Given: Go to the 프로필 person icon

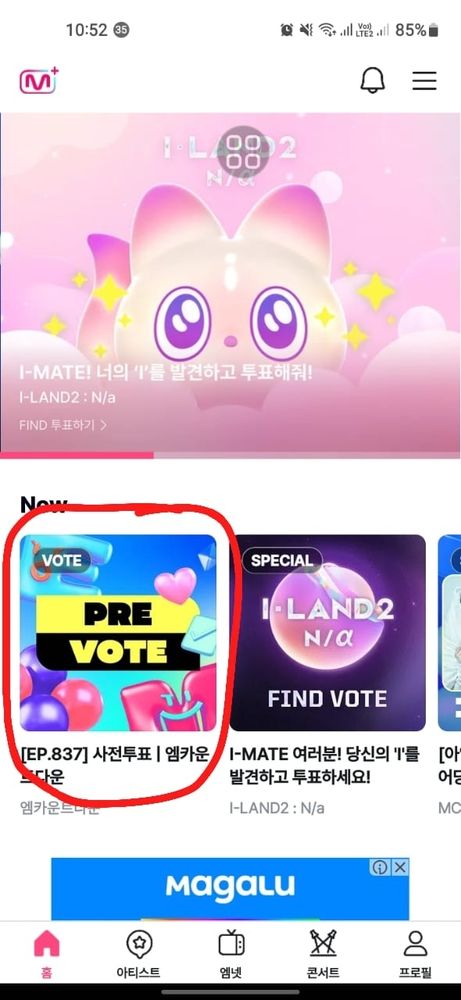Looking at the screenshot, I should click(x=415, y=955).
